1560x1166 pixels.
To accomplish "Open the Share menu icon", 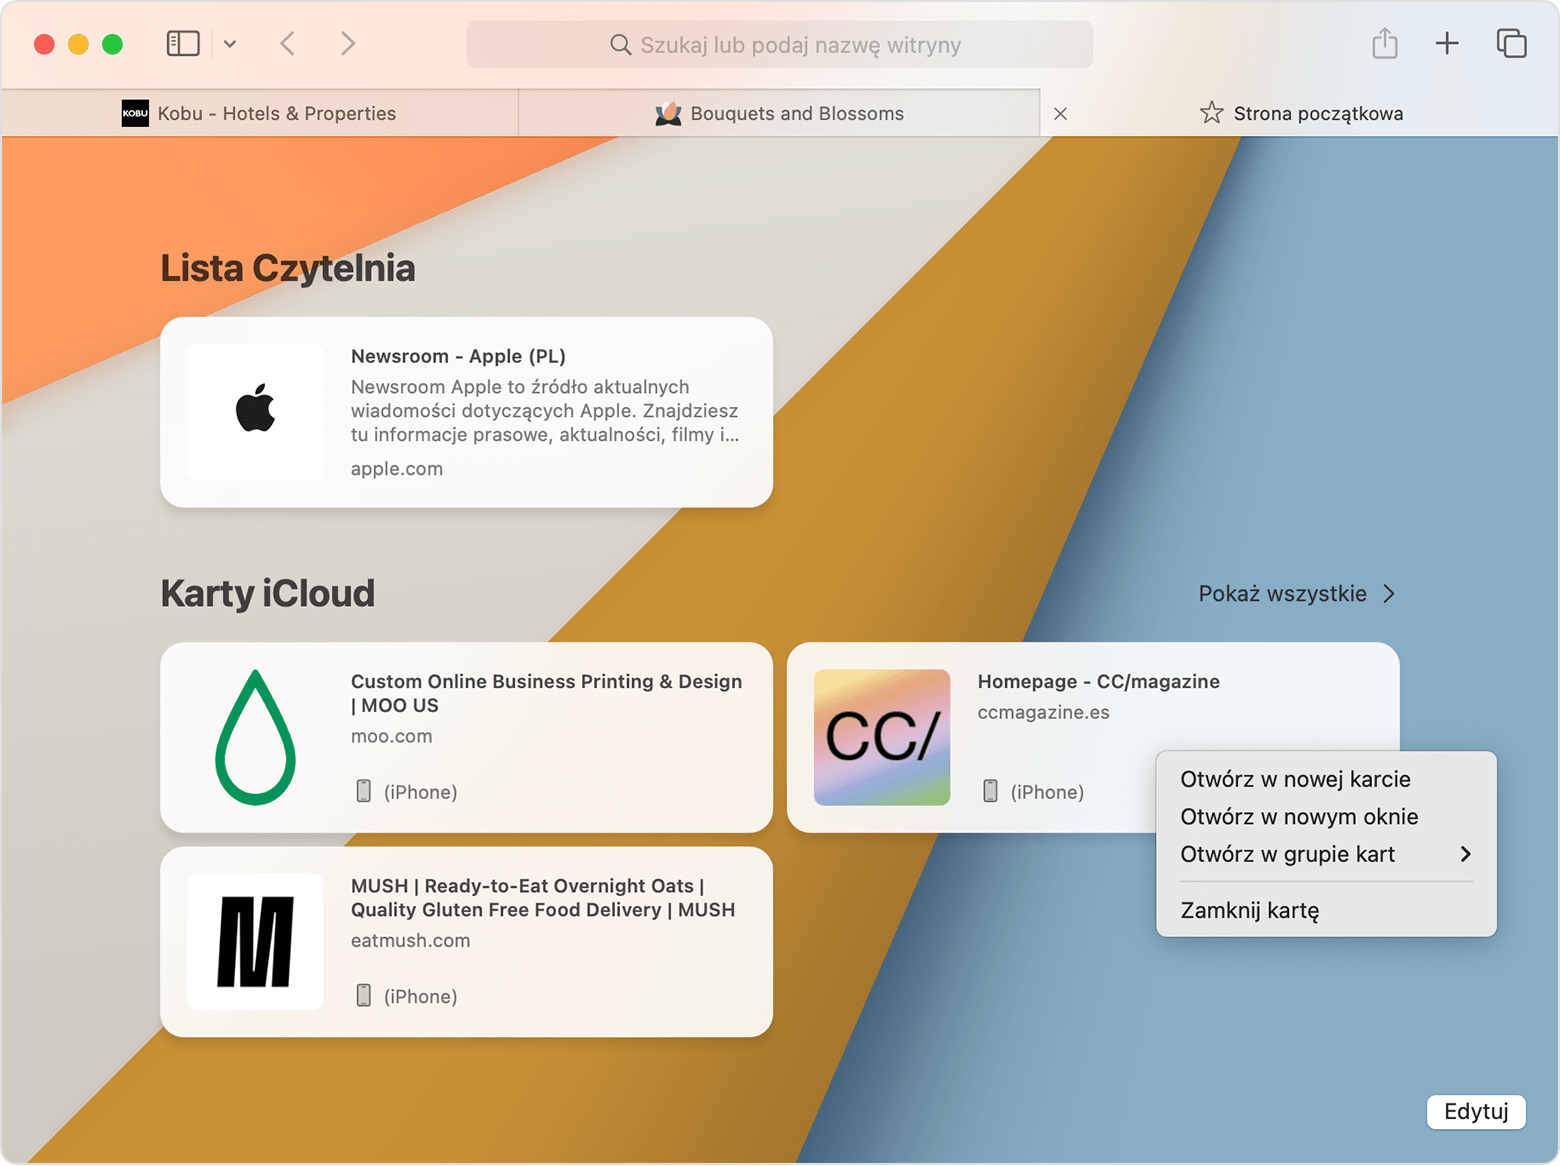I will (1384, 43).
